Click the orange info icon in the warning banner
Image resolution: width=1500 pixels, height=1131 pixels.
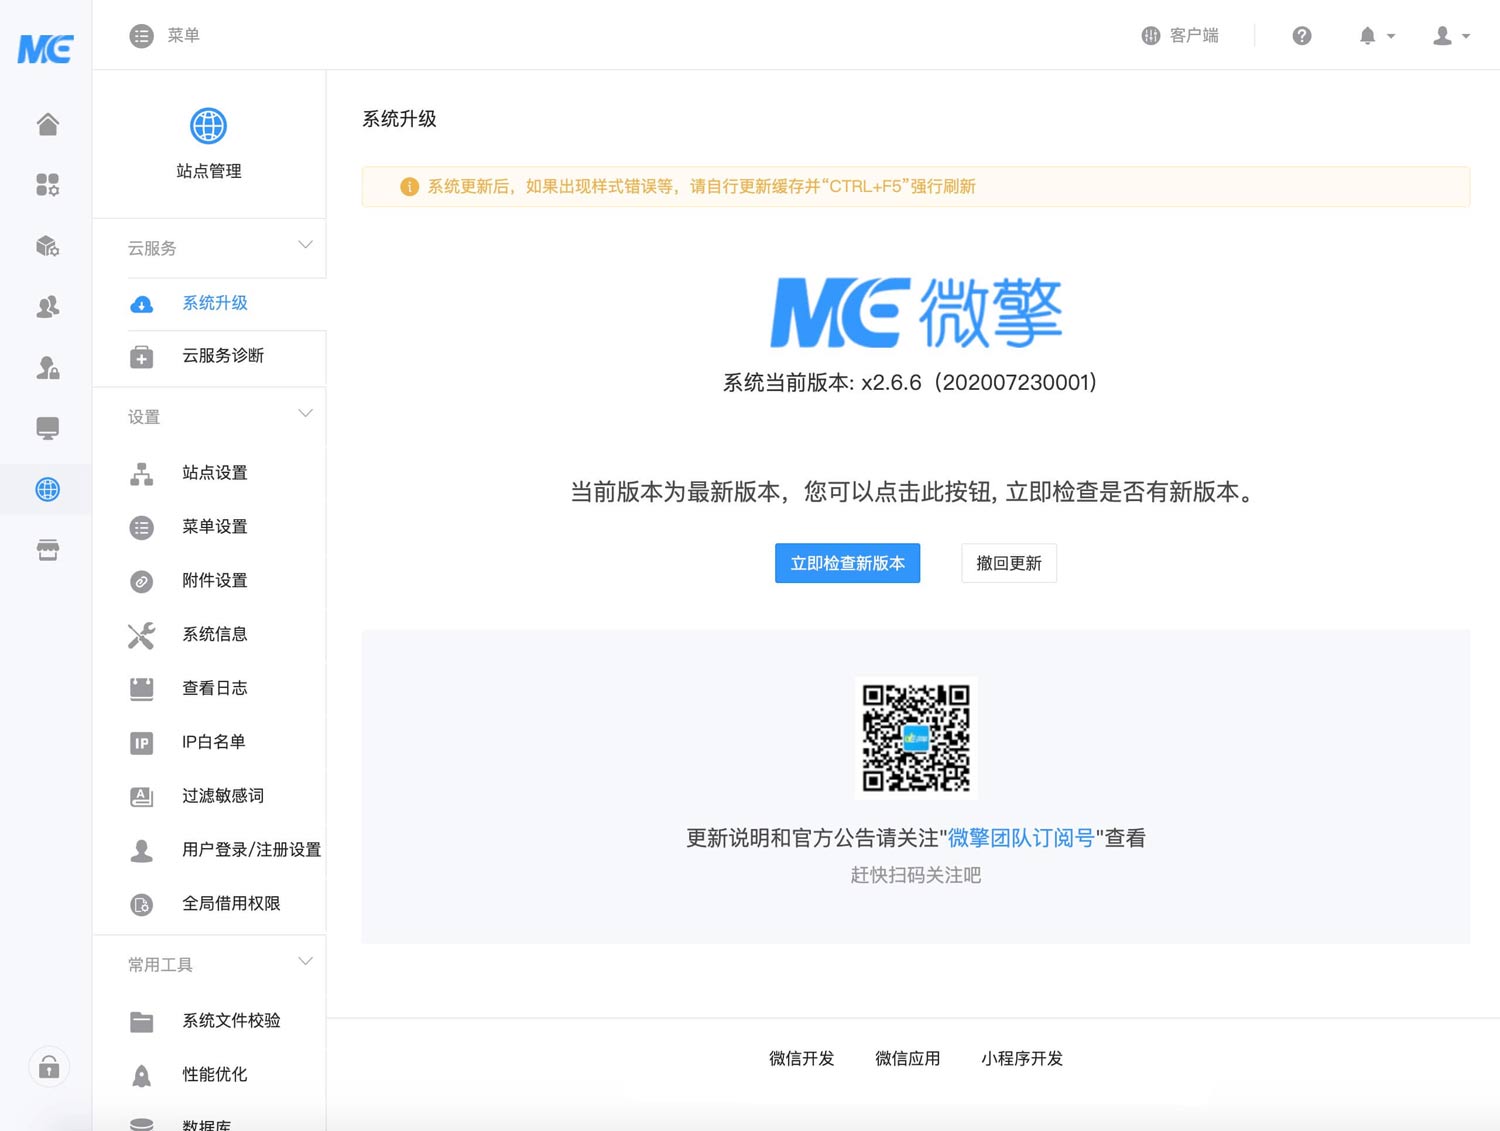coord(409,187)
